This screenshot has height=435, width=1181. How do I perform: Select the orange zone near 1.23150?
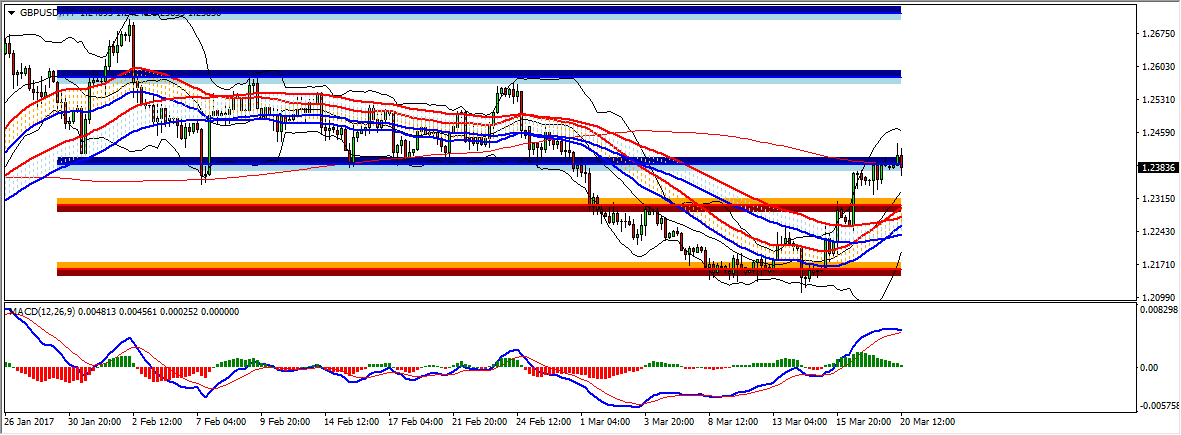point(480,204)
